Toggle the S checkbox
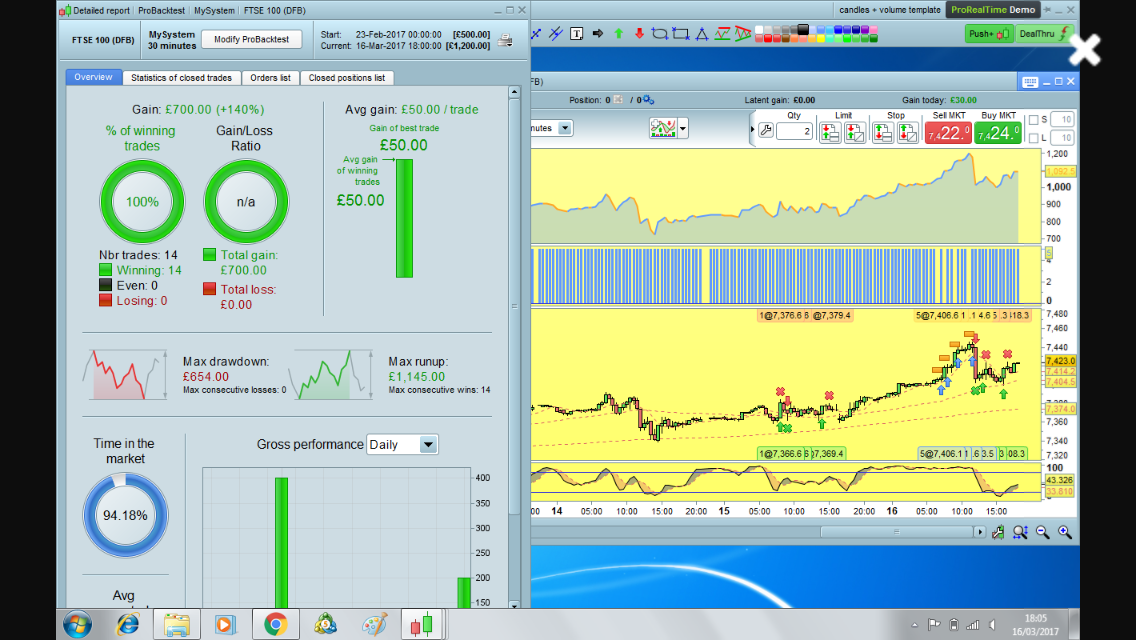 click(1034, 120)
